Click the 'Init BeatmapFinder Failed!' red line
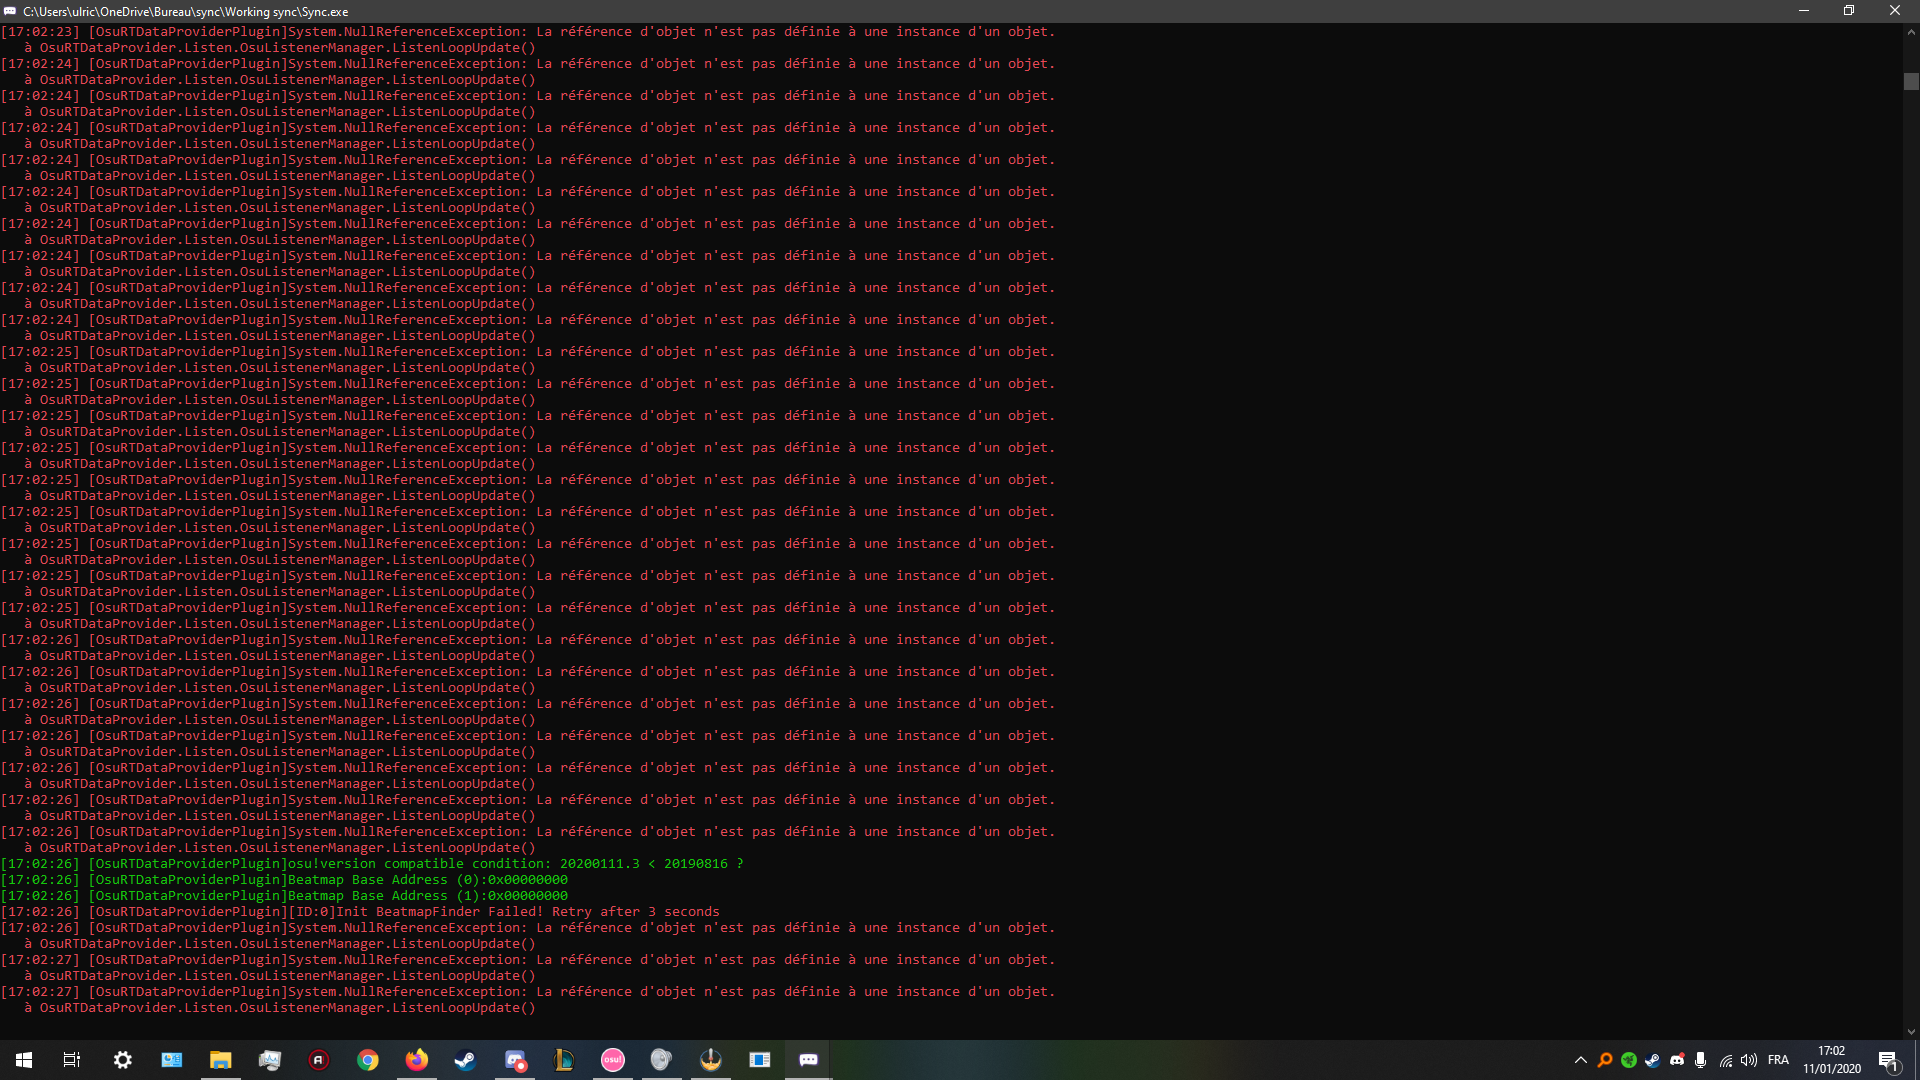This screenshot has width=1920, height=1080. click(360, 912)
